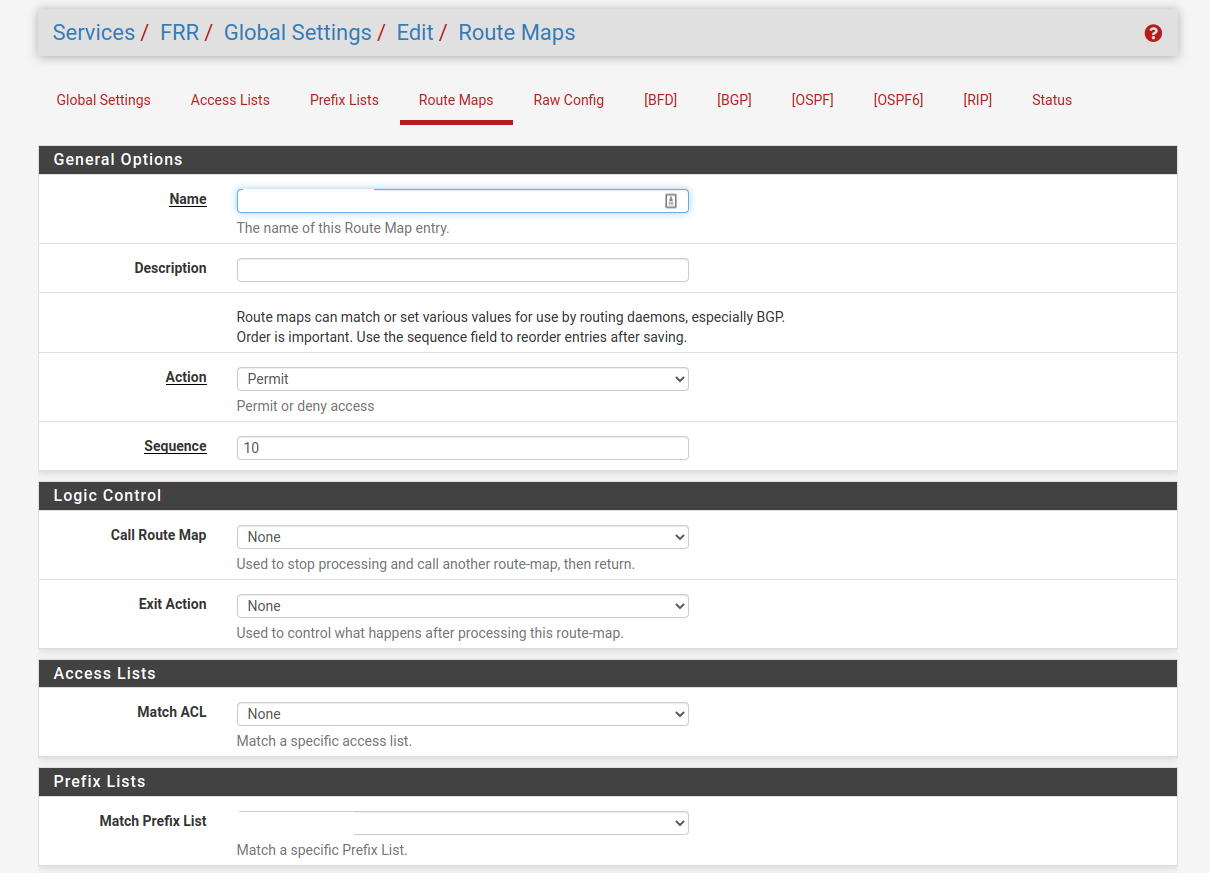
Task: Click the Prefix Lists section header
Action: pos(608,782)
